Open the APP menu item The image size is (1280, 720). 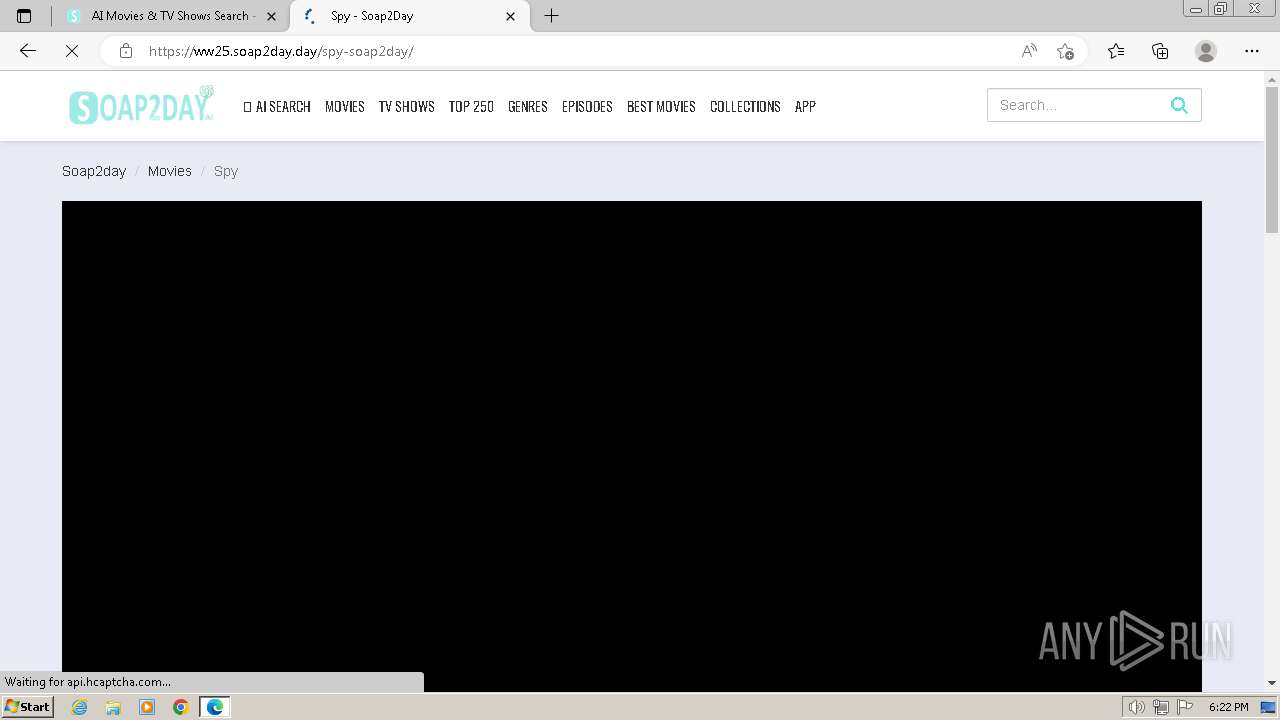point(805,106)
